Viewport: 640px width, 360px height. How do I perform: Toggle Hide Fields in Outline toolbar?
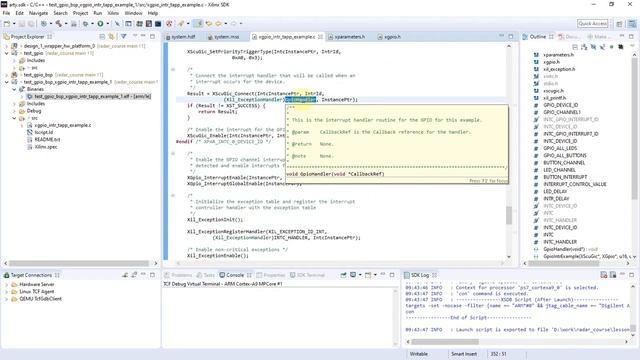(593, 47)
